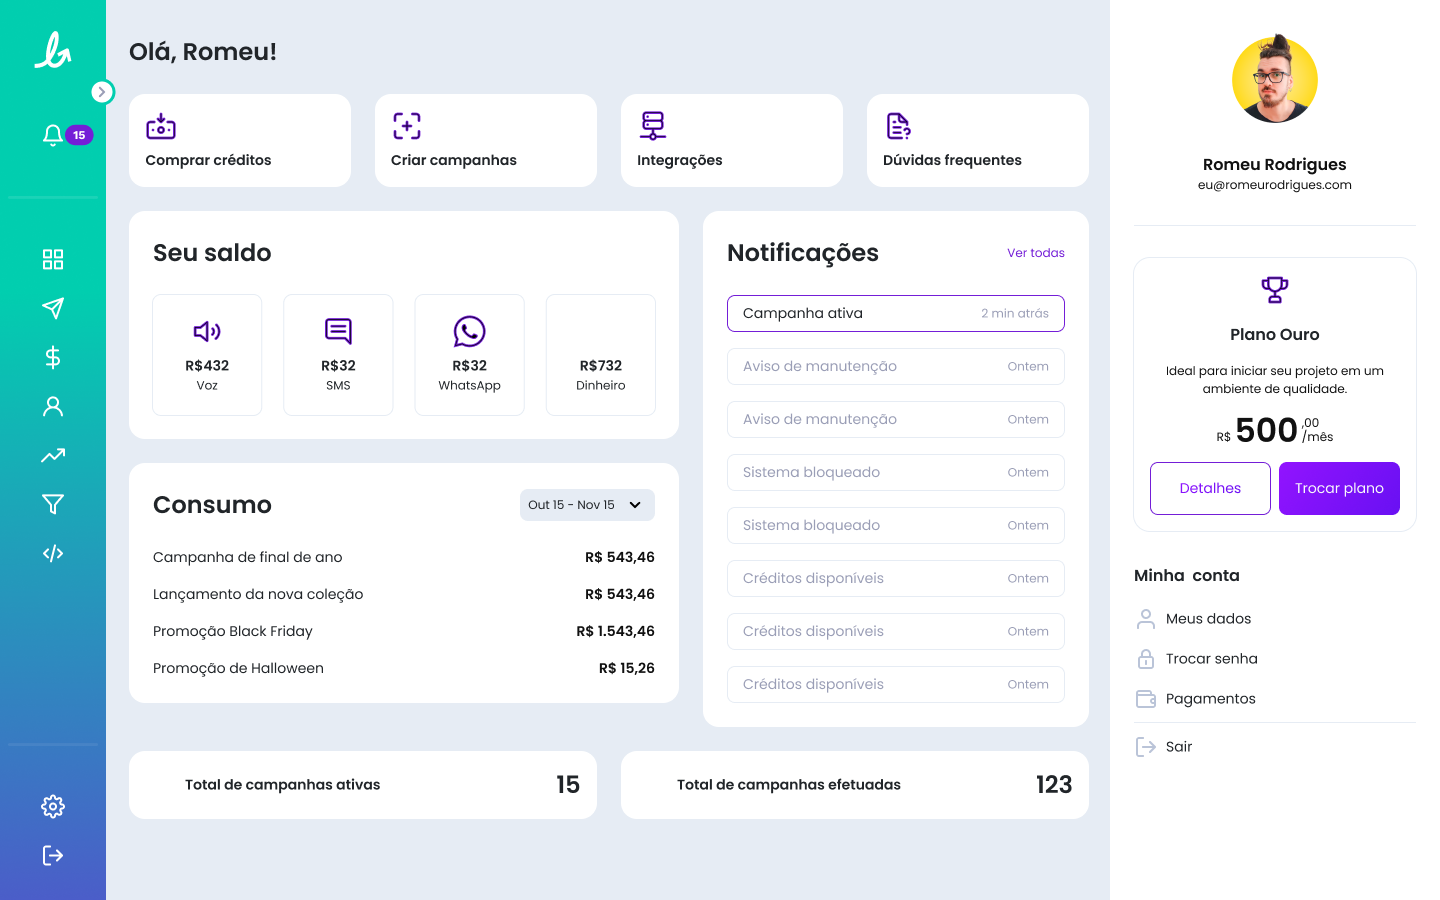Open the paper plane campaigns icon
Image resolution: width=1440 pixels, height=900 pixels.
[x=53, y=308]
